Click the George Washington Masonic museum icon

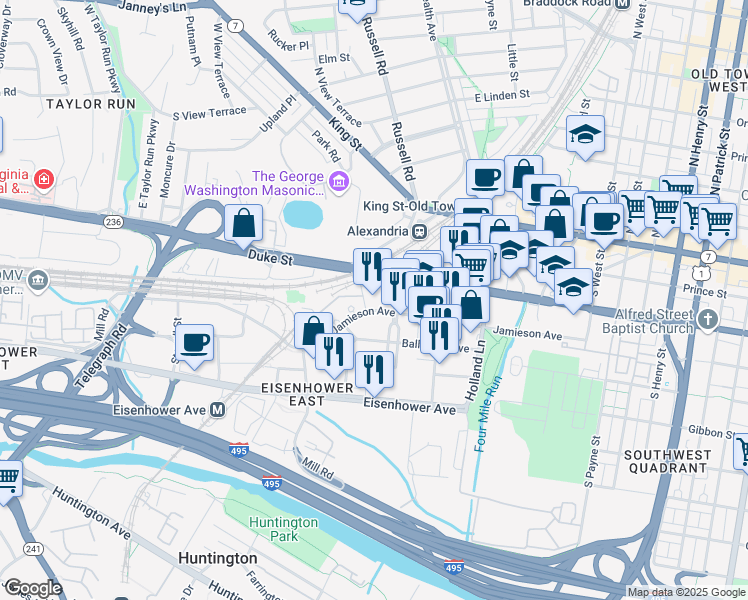(x=339, y=182)
